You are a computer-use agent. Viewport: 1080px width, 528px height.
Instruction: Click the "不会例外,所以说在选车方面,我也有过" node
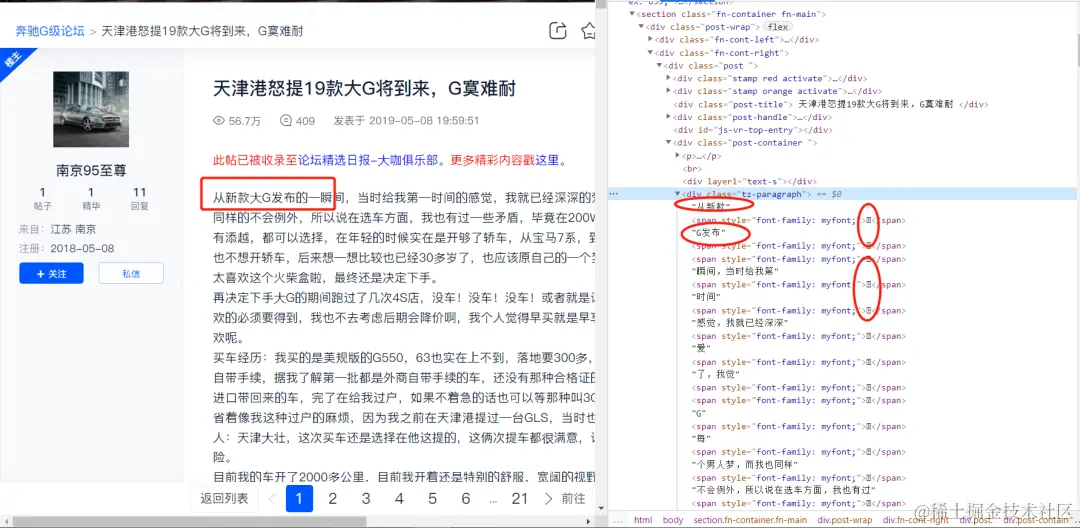click(783, 490)
